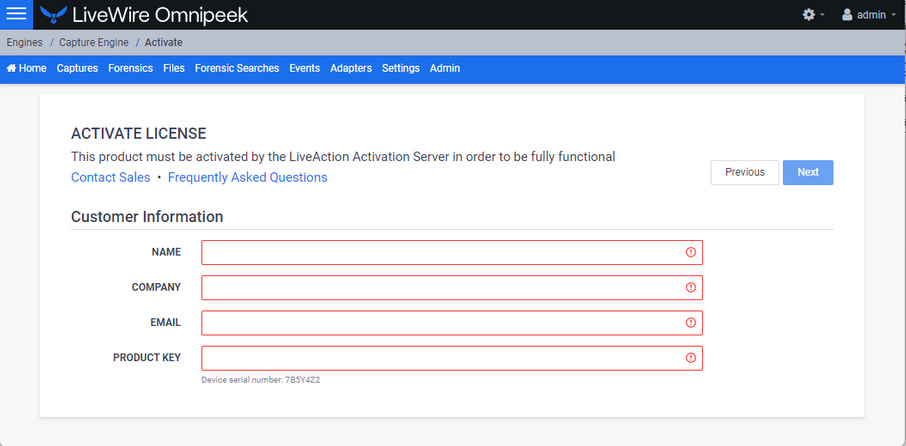
Task: Open the settings gear dropdown
Action: (813, 14)
